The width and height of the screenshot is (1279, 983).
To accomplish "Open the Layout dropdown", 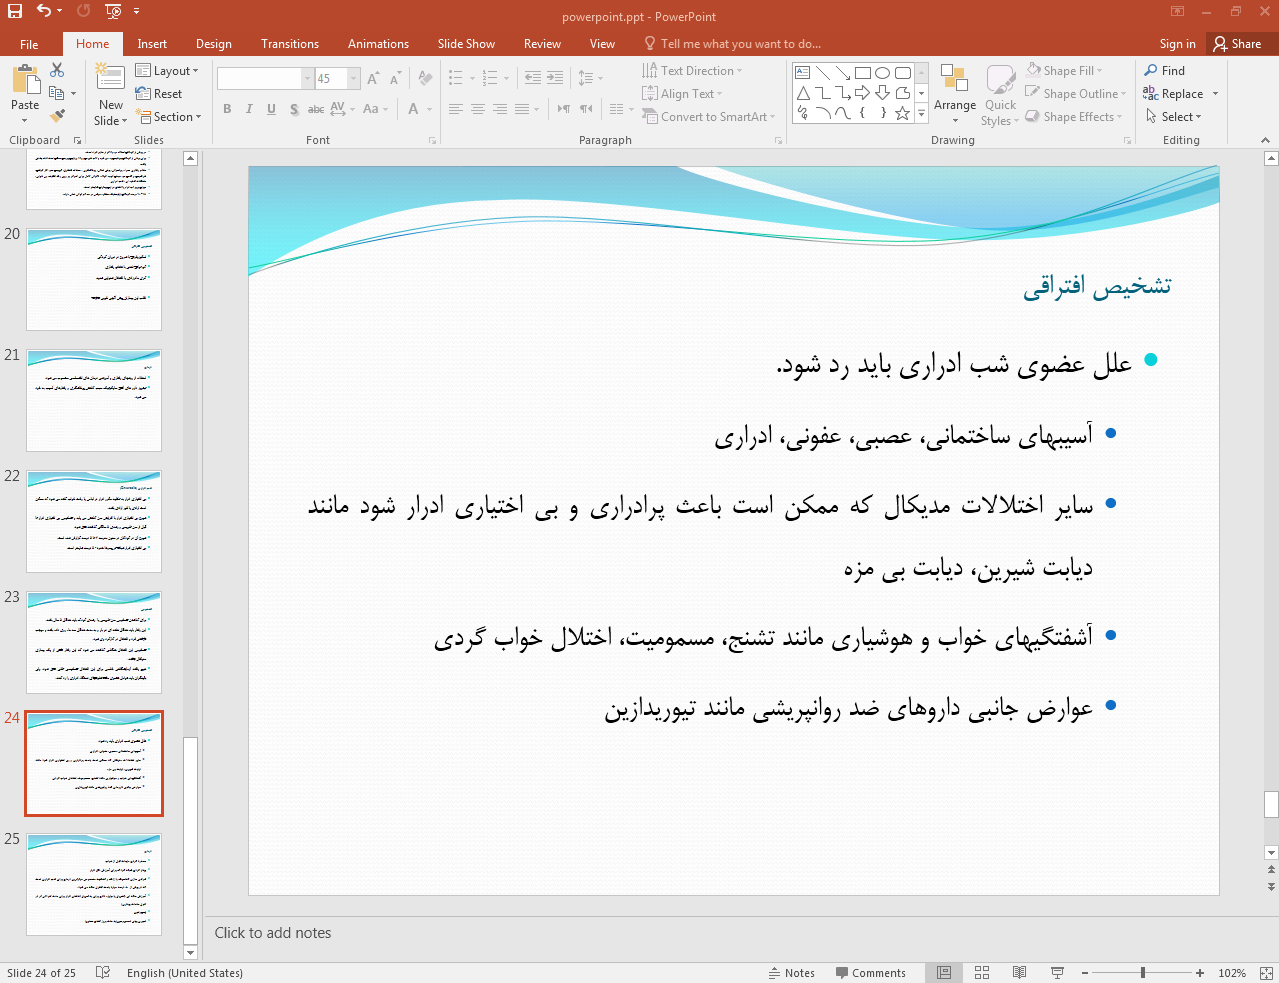I will click(167, 71).
